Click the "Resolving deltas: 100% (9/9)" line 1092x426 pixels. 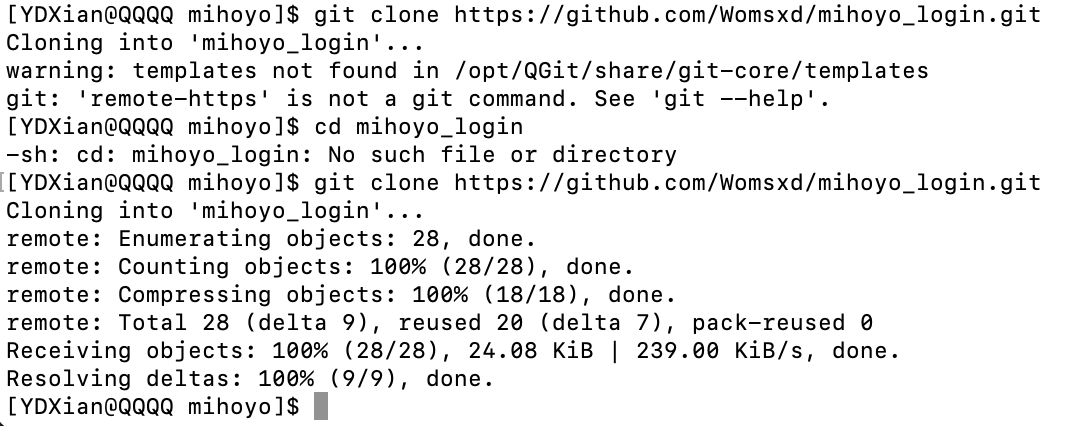click(250, 379)
